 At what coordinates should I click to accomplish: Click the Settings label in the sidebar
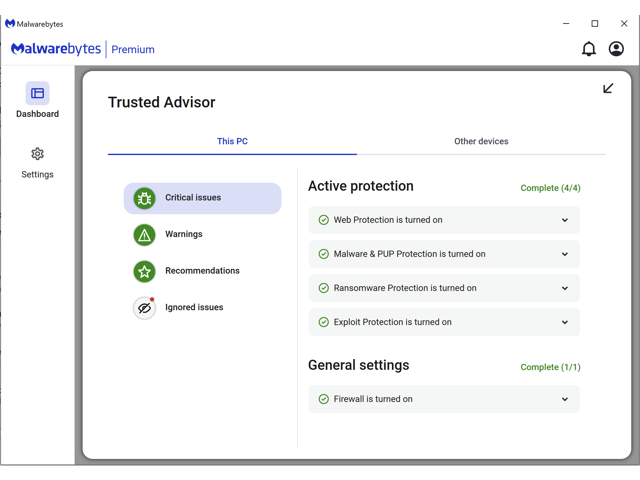click(x=38, y=175)
